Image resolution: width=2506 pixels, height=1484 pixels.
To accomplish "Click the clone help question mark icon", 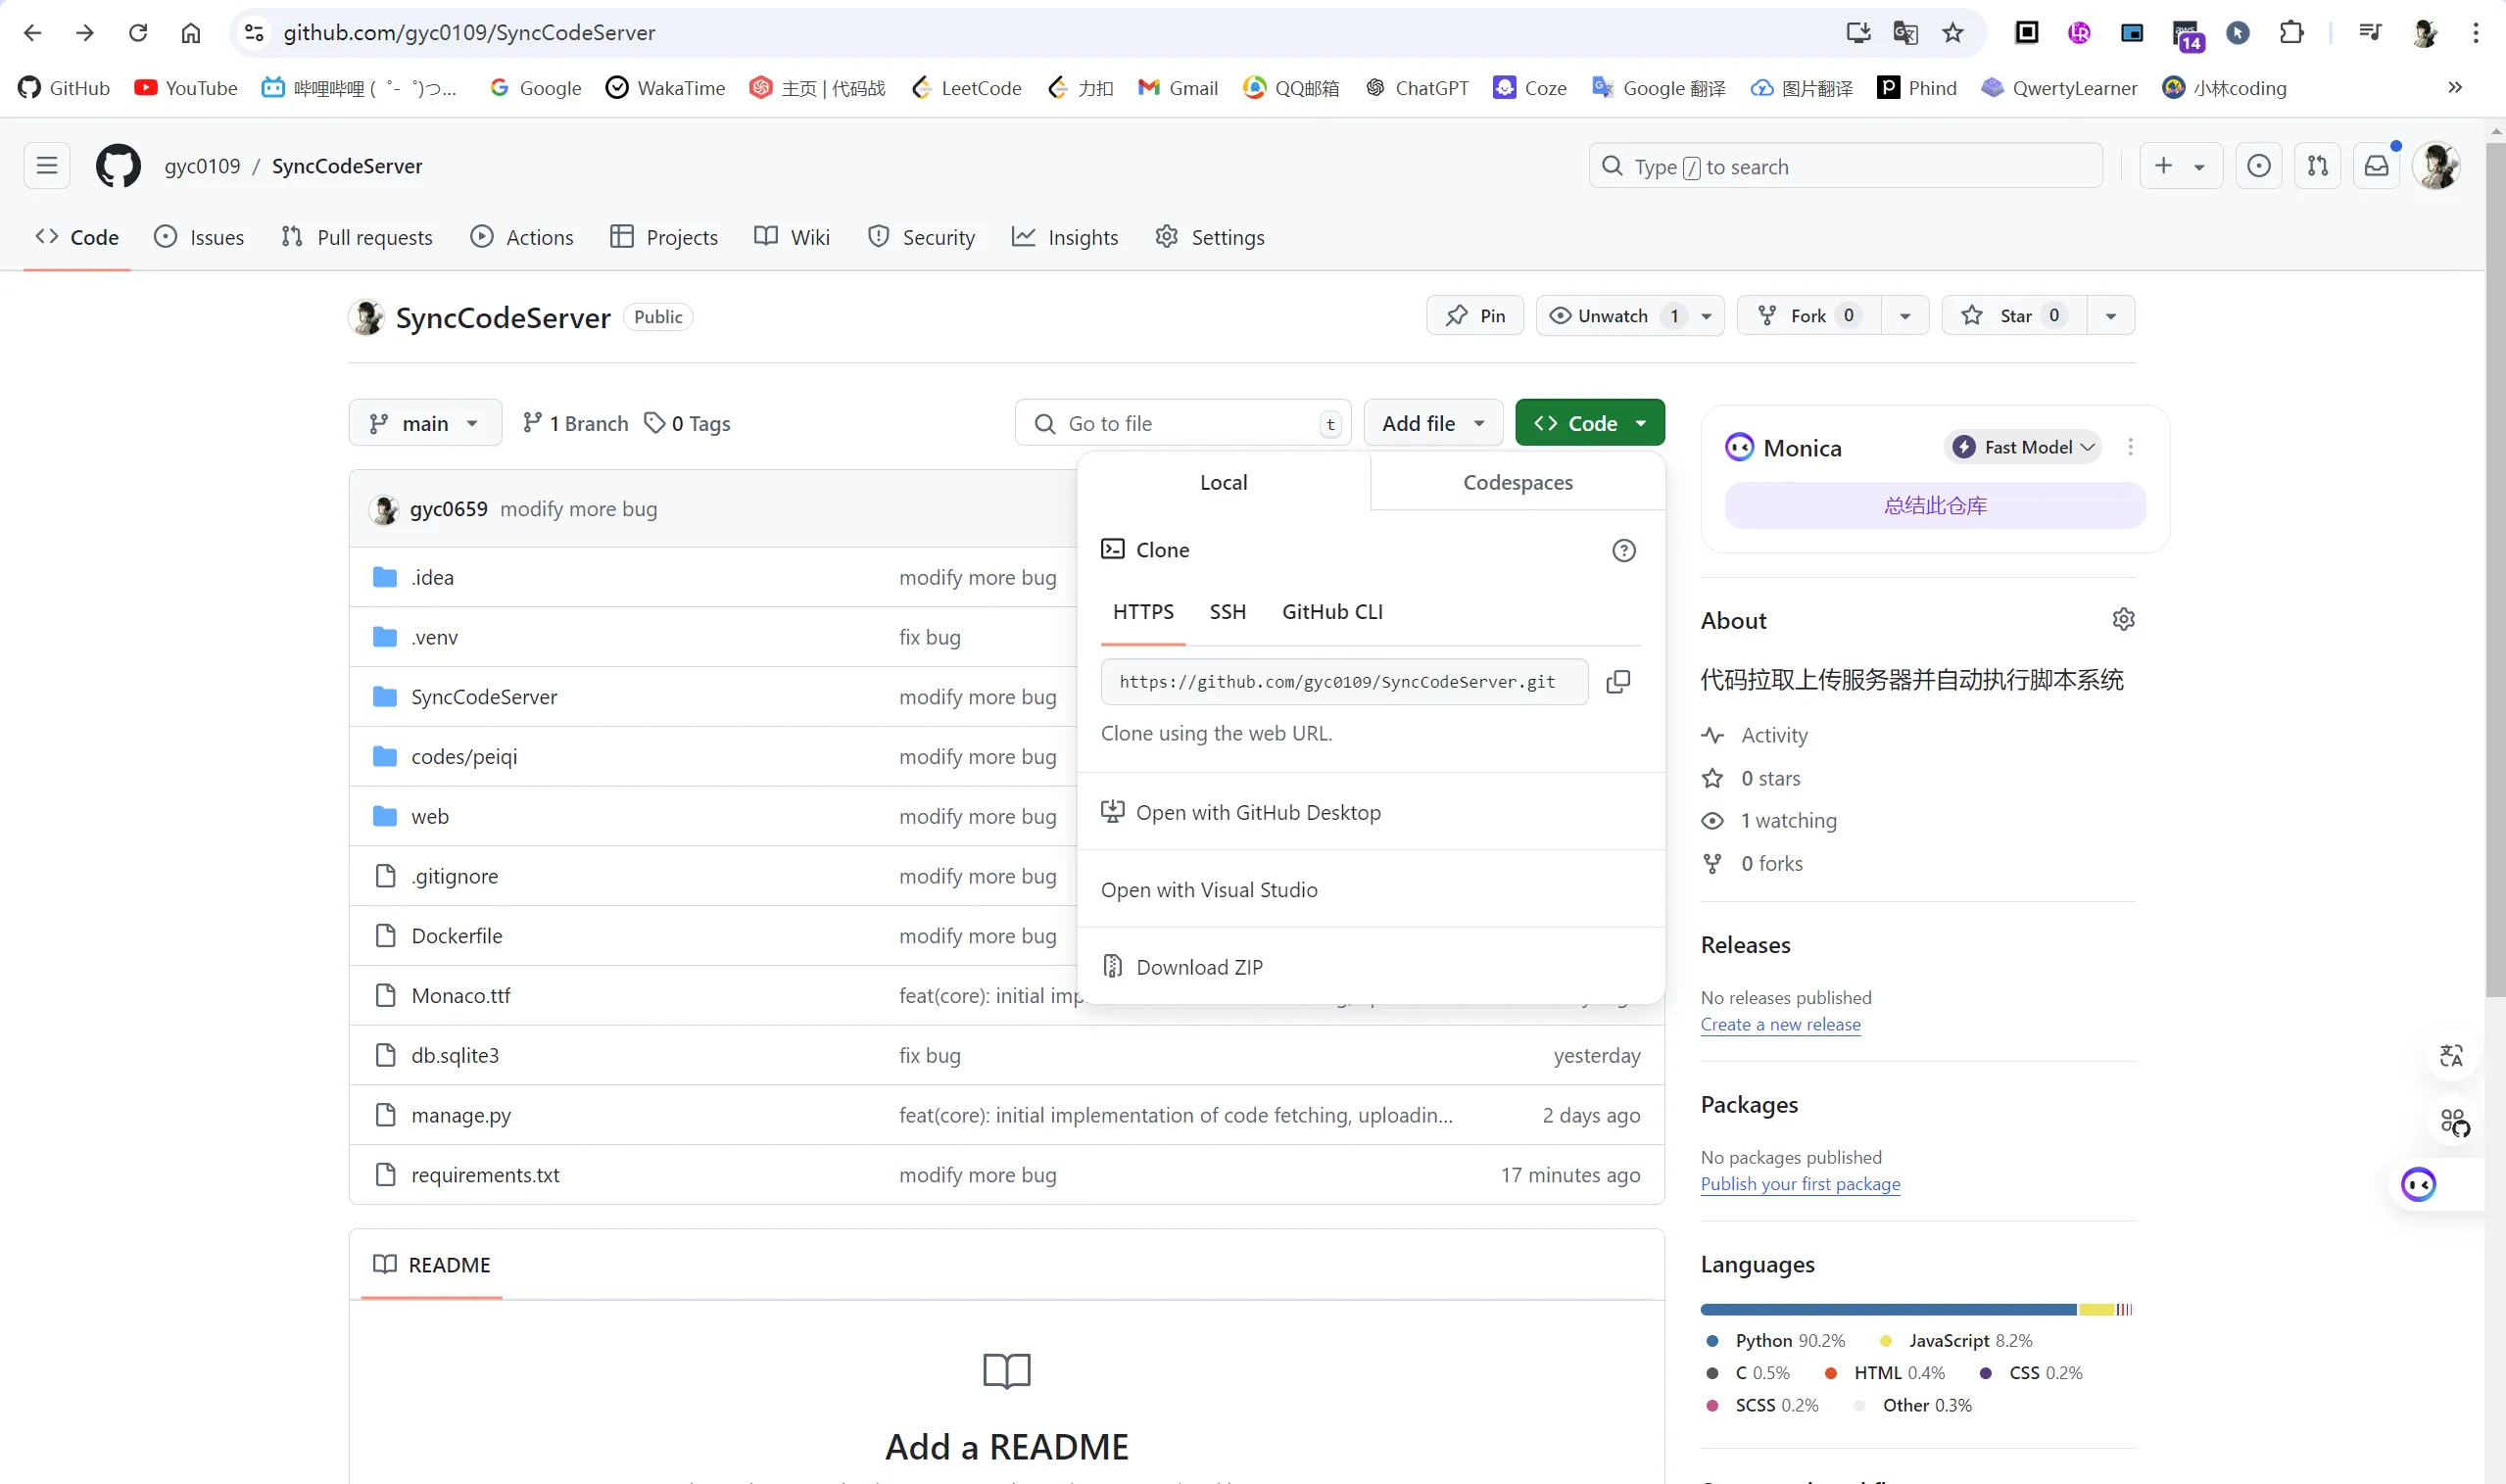I will click(1623, 550).
